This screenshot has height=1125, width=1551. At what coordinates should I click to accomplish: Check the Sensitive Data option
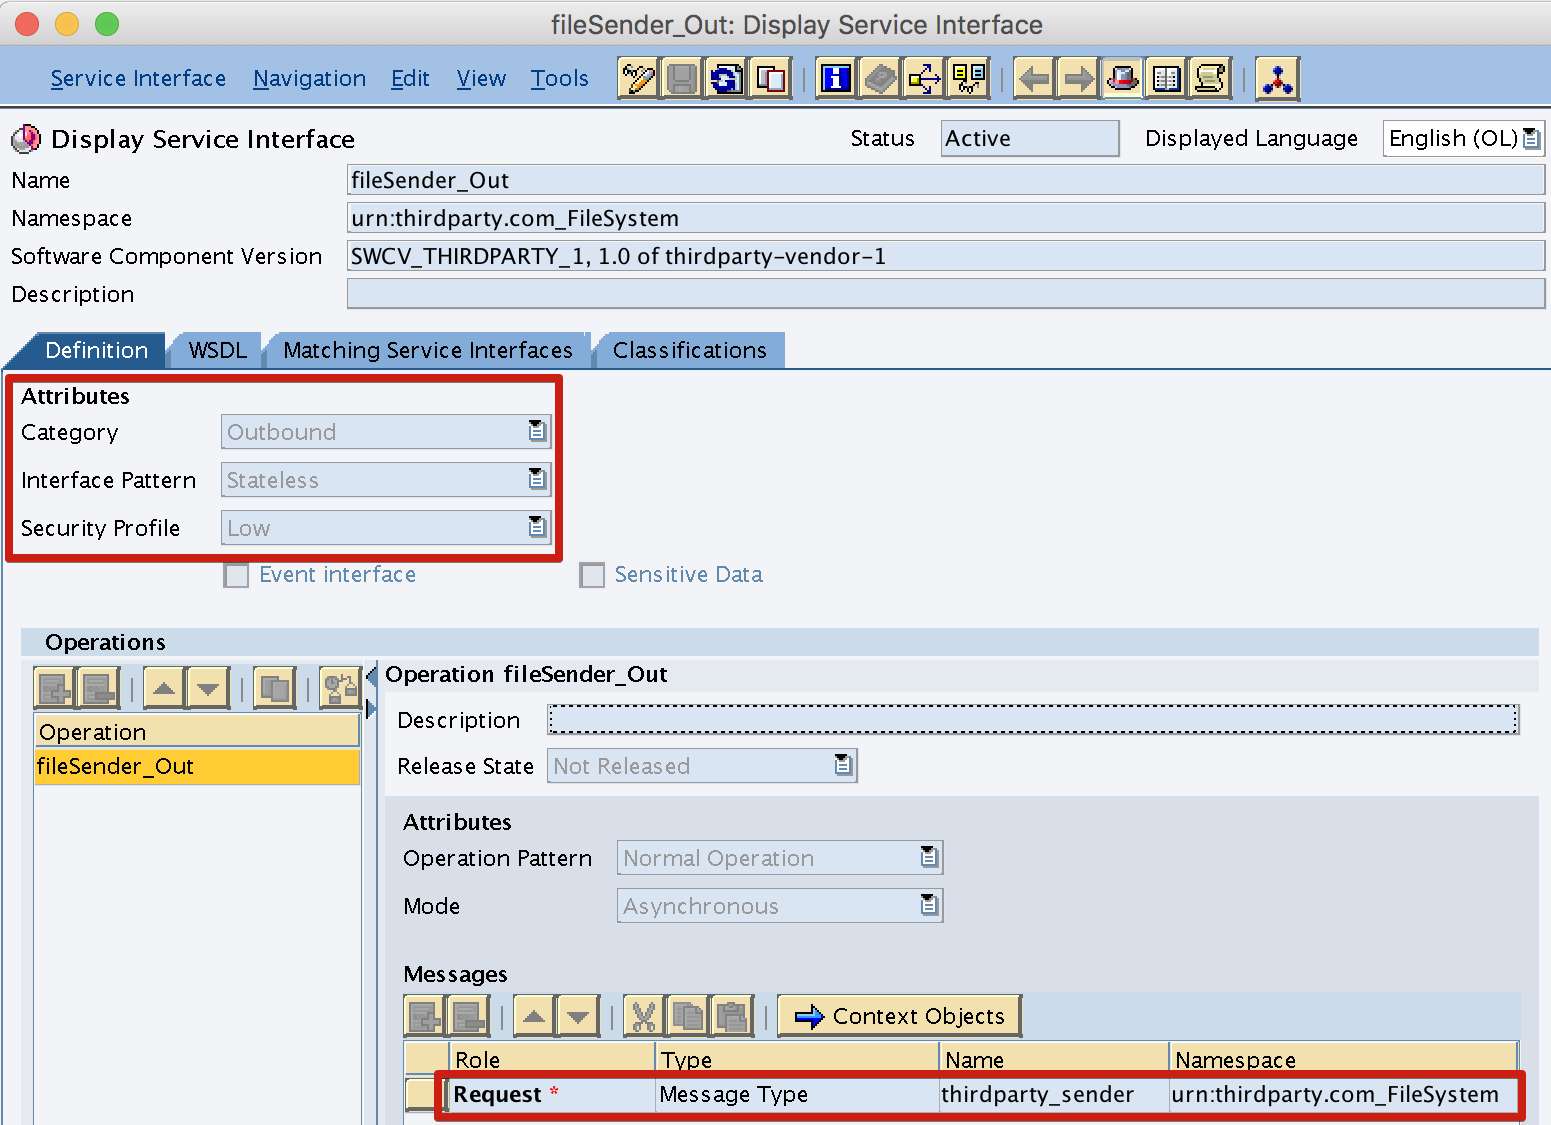(x=592, y=575)
